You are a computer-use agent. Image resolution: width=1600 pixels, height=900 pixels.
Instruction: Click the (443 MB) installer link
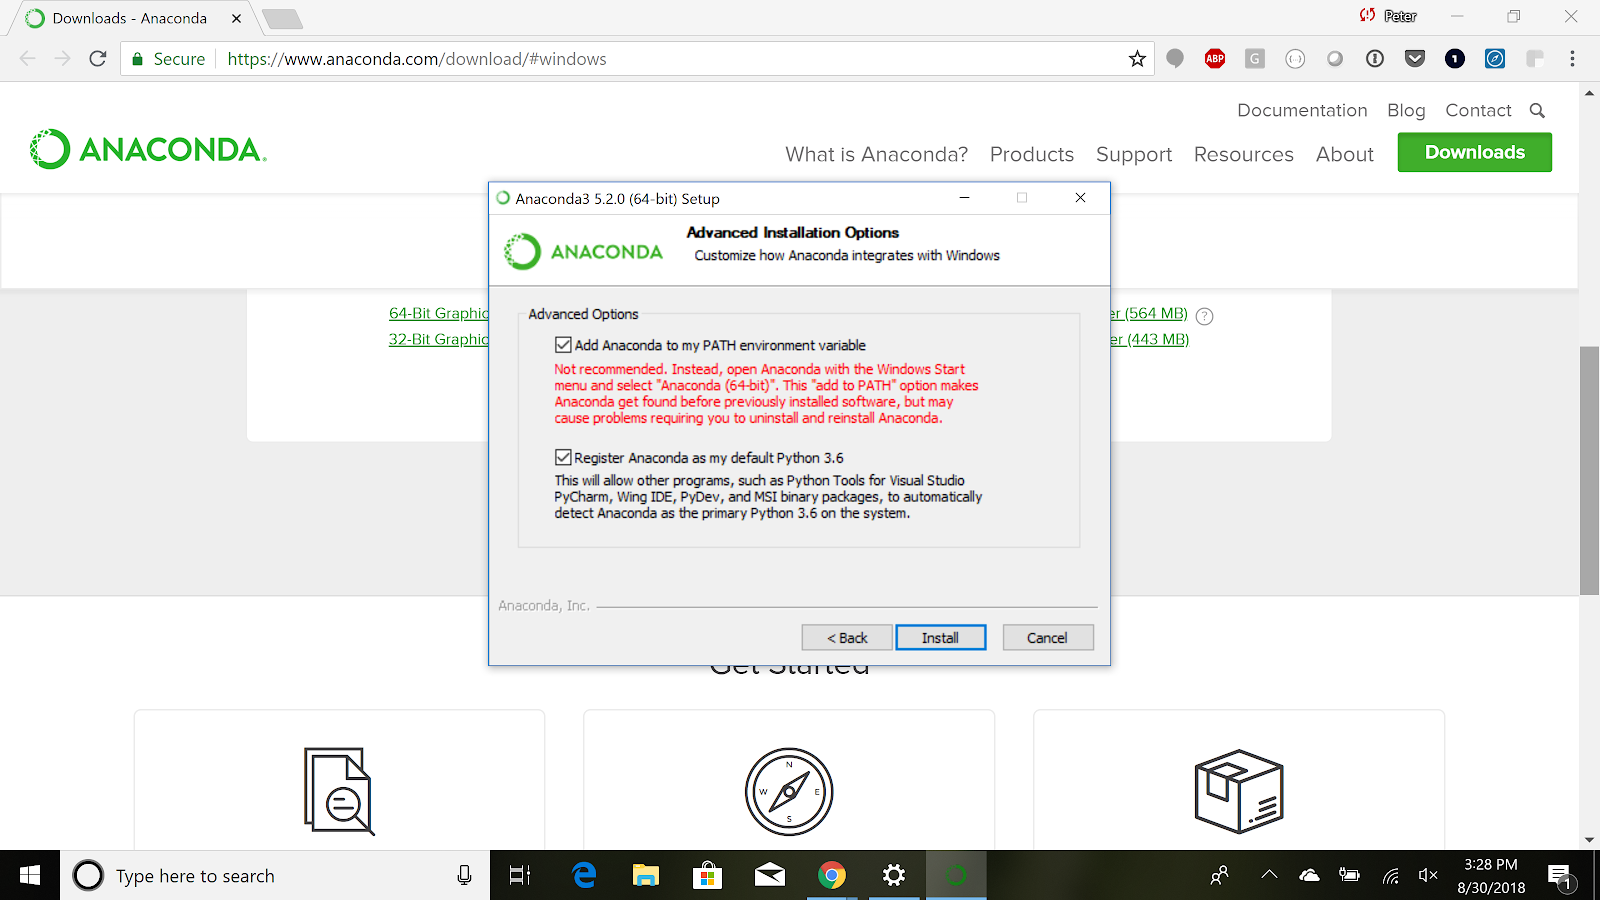1150,339
